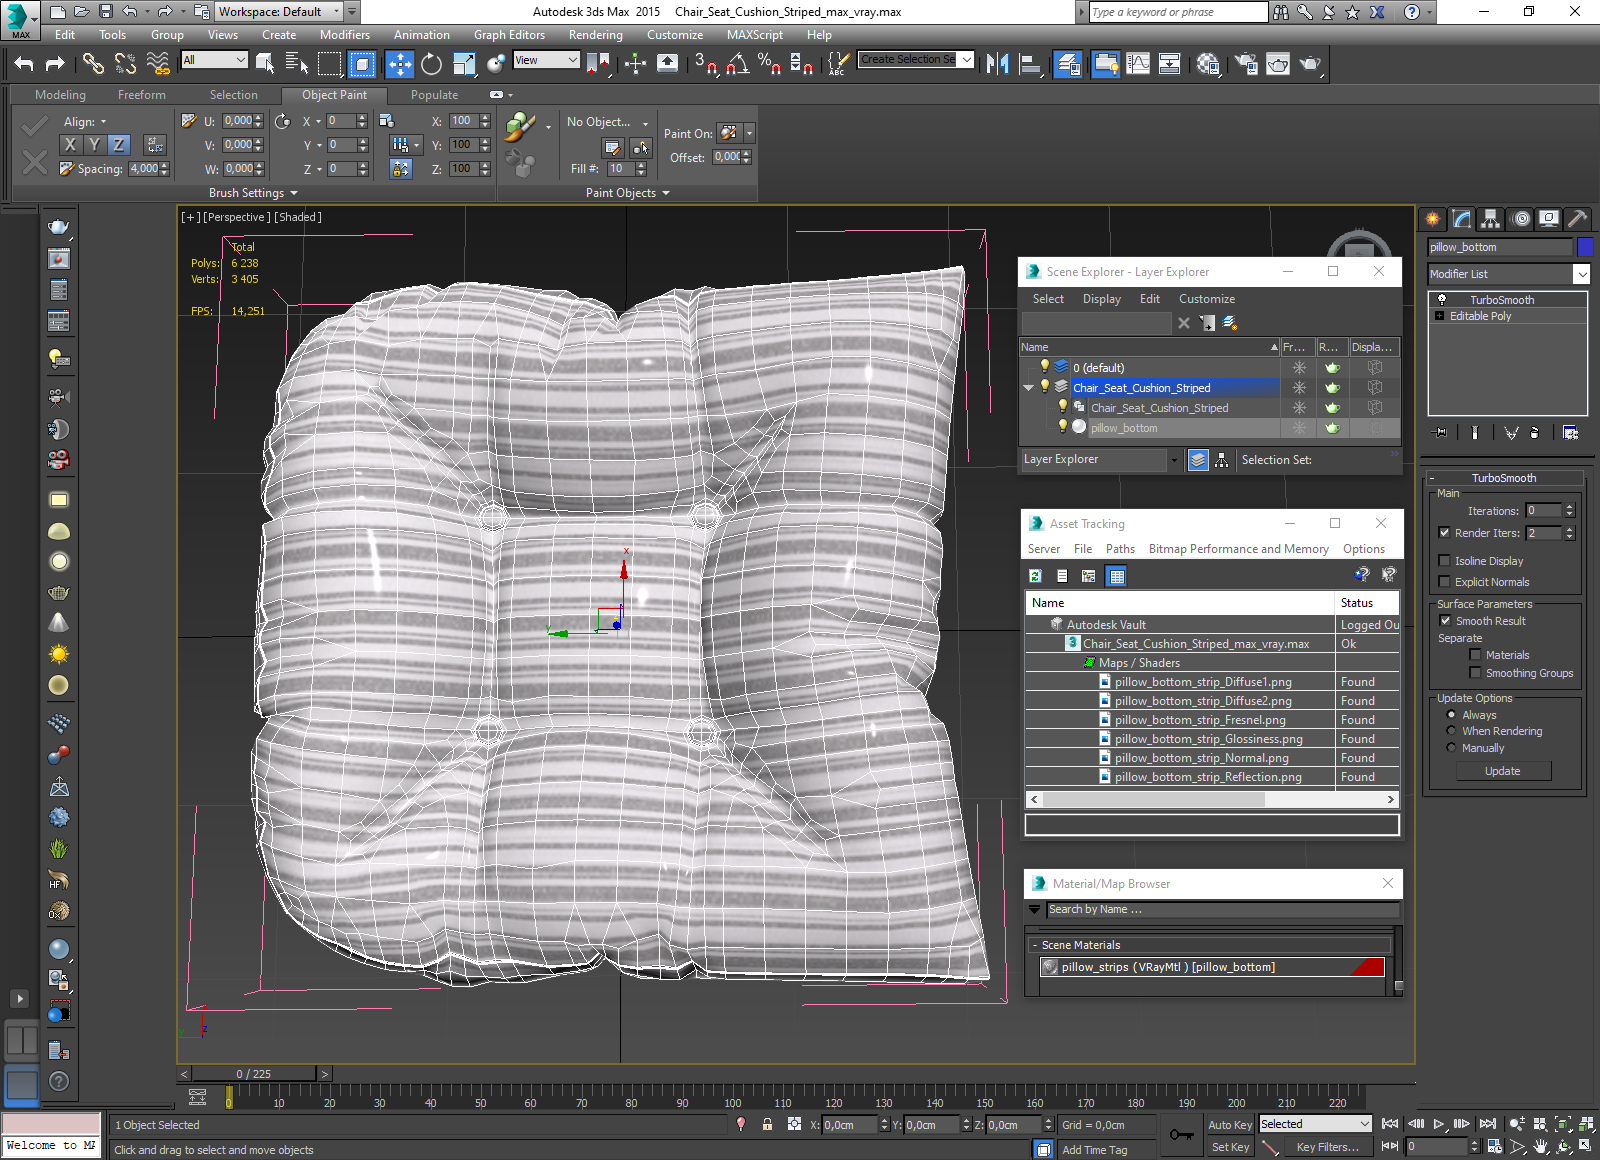Toggle the Render Iters checkbox
This screenshot has width=1600, height=1160.
[x=1444, y=533]
